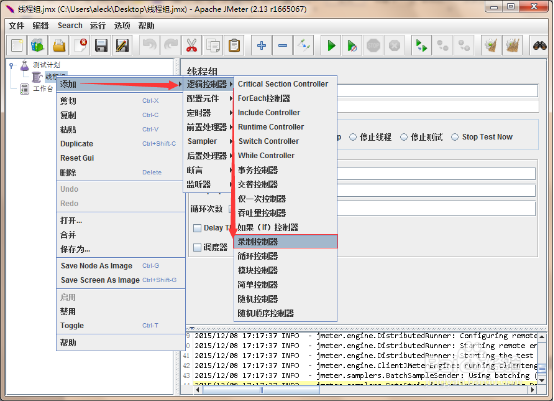Click Start no pauses icon
The width and height of the screenshot is (554, 401).
click(x=352, y=46)
